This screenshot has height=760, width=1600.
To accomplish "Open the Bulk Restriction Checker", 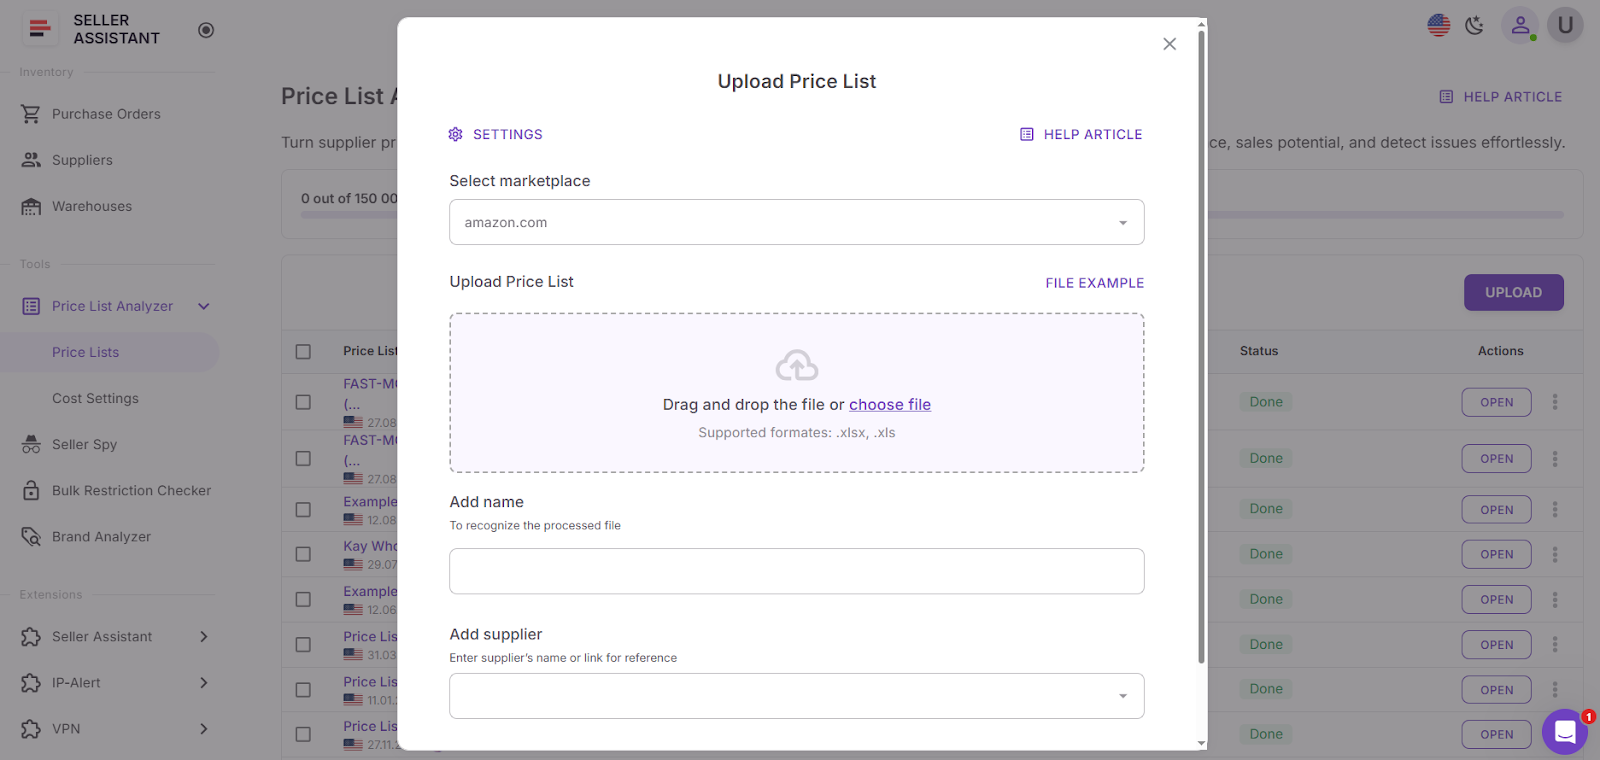I will point(131,490).
